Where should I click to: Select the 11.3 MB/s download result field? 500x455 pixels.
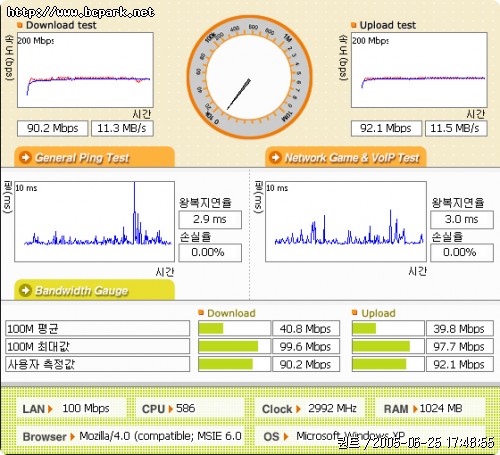coord(122,128)
